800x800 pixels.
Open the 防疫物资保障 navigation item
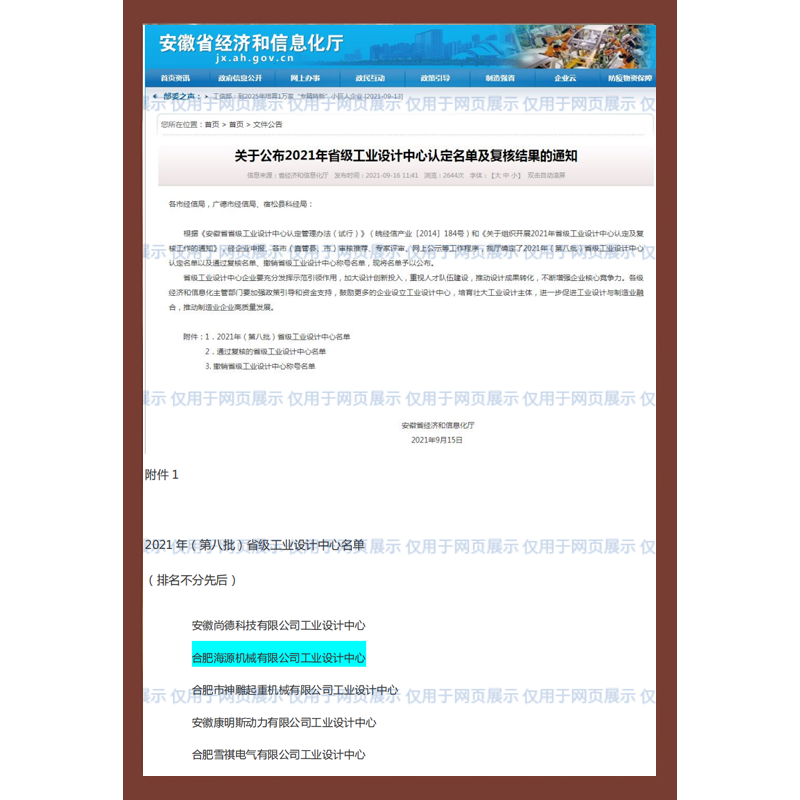[x=629, y=78]
